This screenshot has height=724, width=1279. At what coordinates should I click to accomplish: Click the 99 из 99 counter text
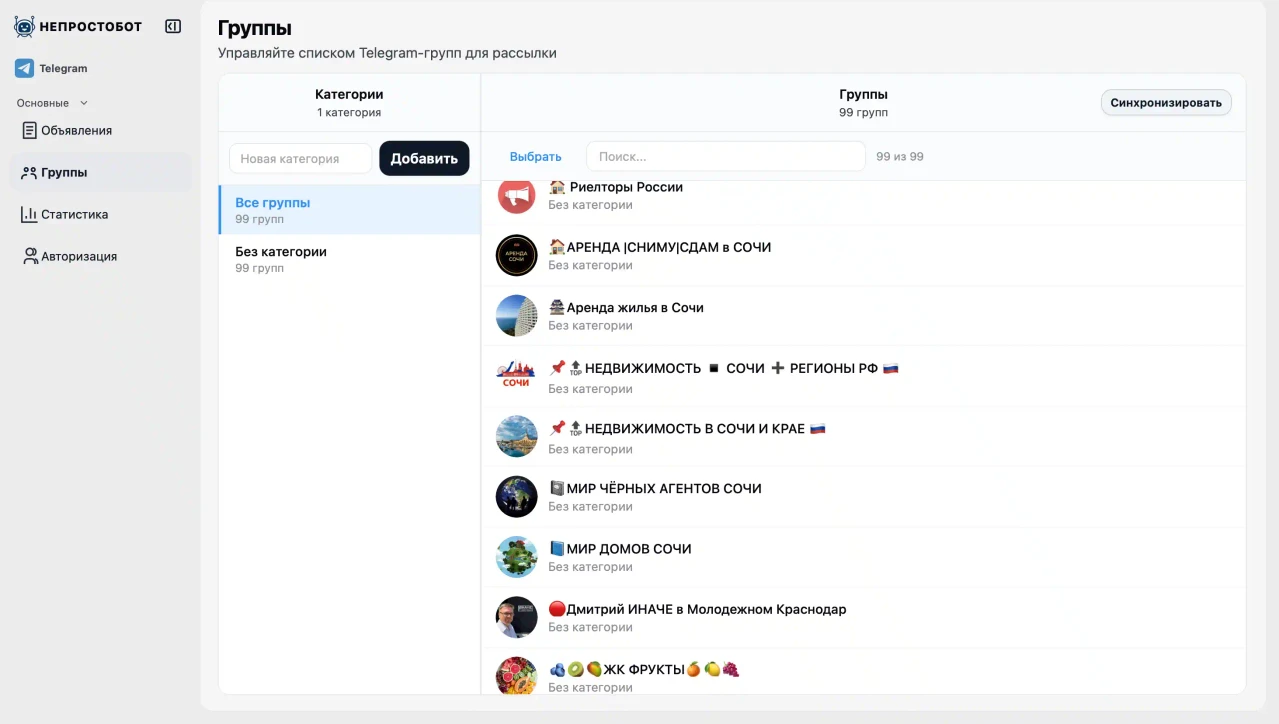click(900, 157)
